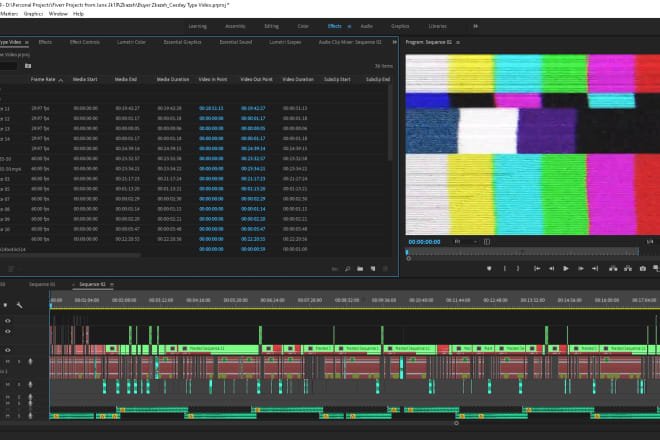660x440 pixels.
Task: Open the Help menu
Action: [x=78, y=14]
